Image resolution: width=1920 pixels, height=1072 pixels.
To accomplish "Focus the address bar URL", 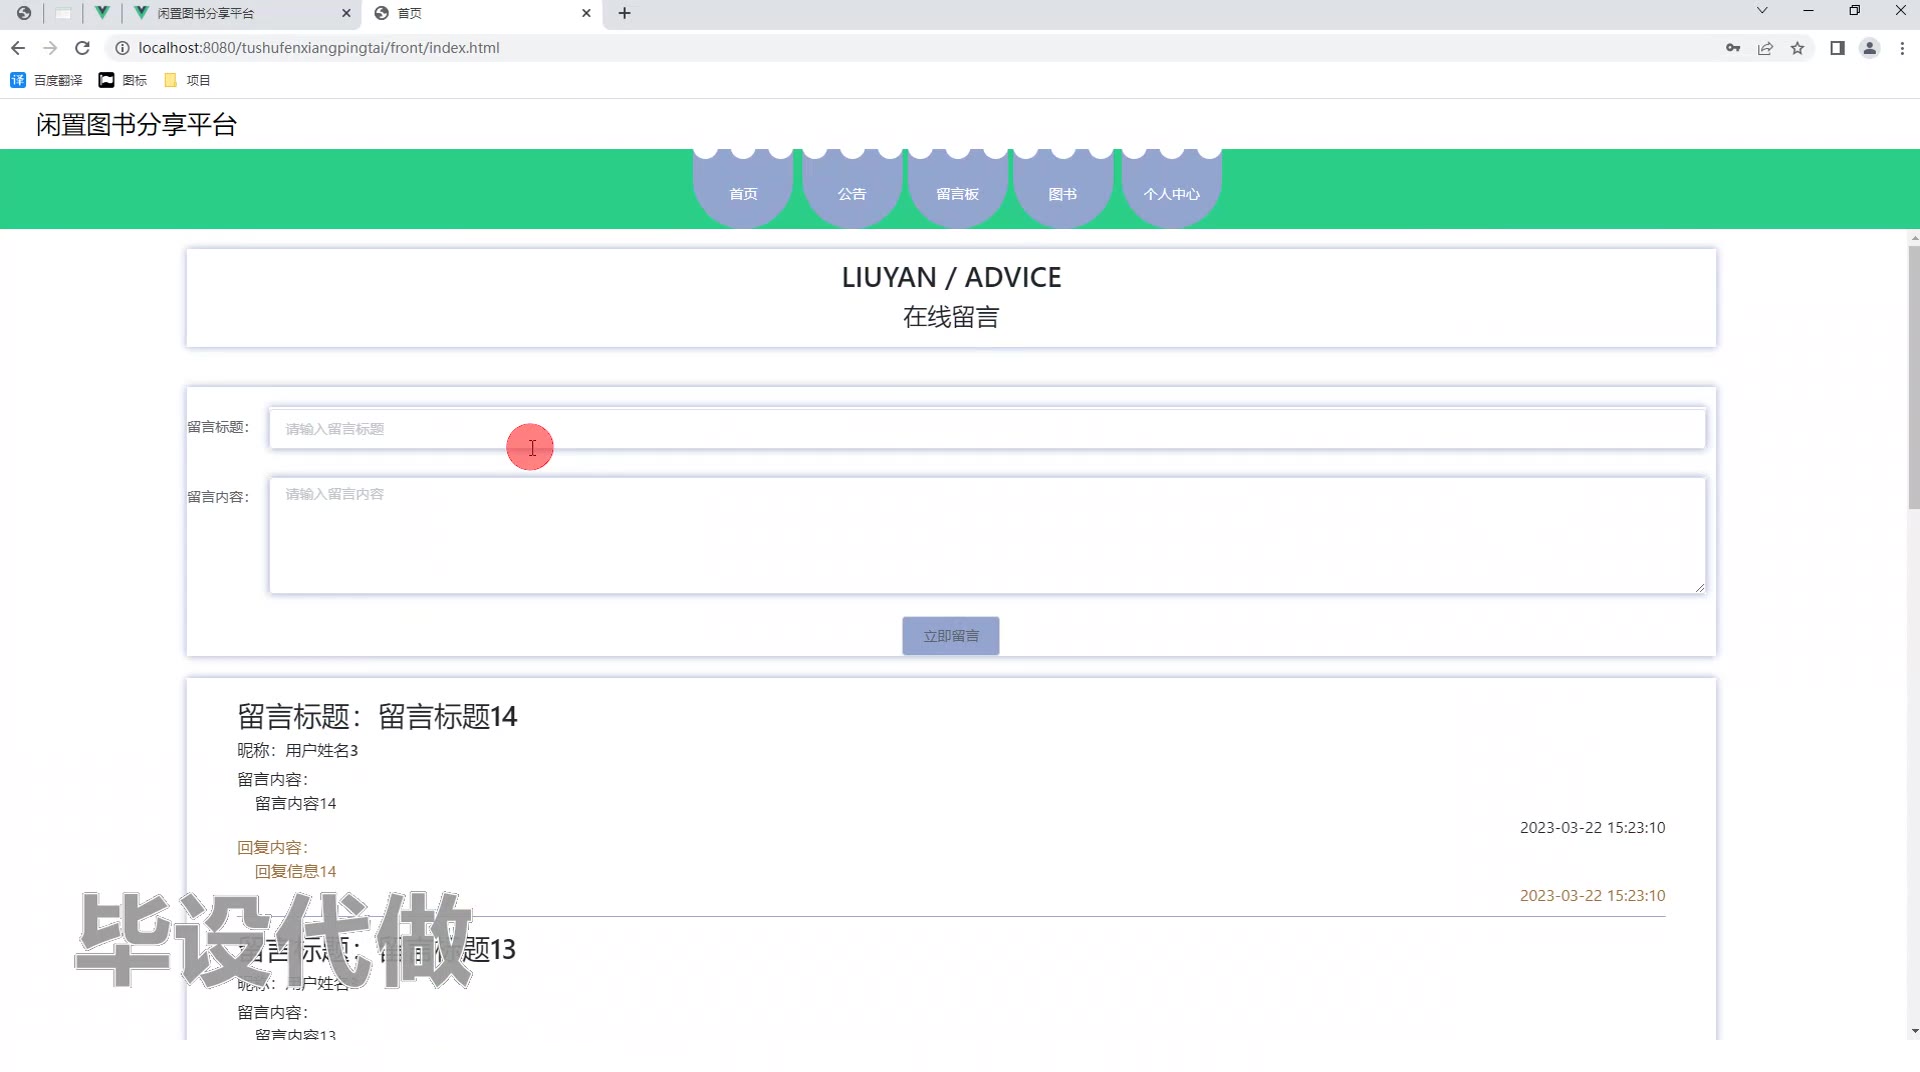I will coord(319,48).
